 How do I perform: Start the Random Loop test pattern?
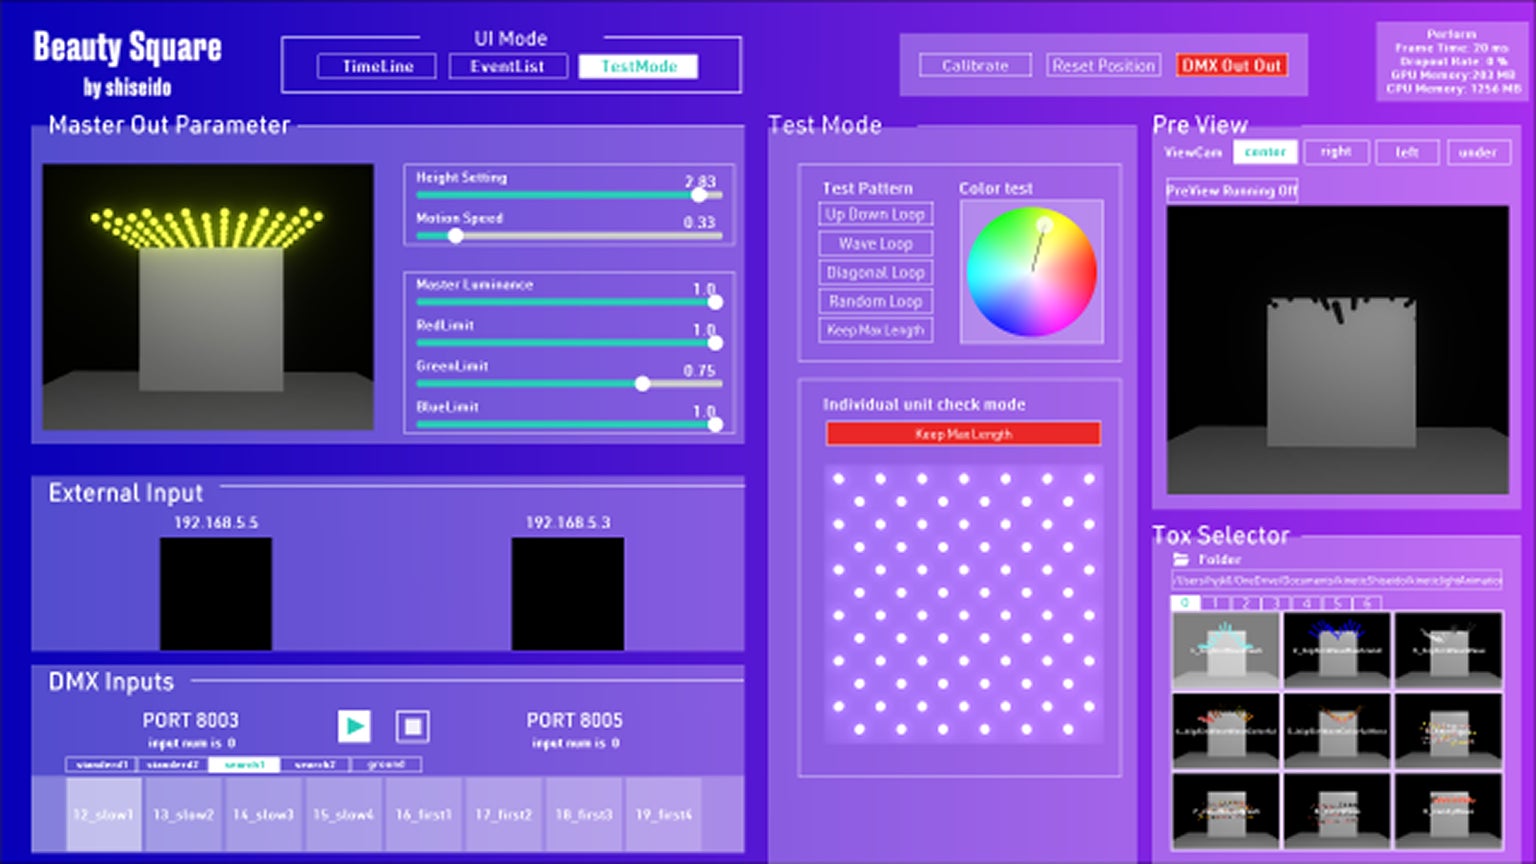coord(876,301)
